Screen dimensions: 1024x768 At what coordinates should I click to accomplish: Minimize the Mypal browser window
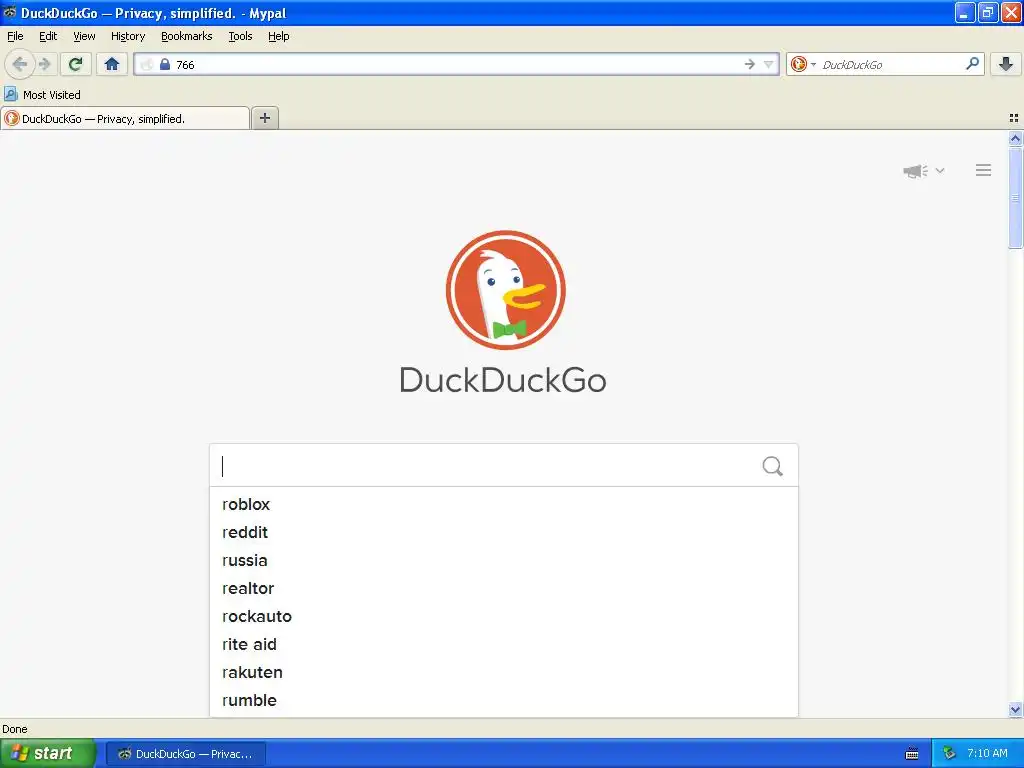pos(965,12)
